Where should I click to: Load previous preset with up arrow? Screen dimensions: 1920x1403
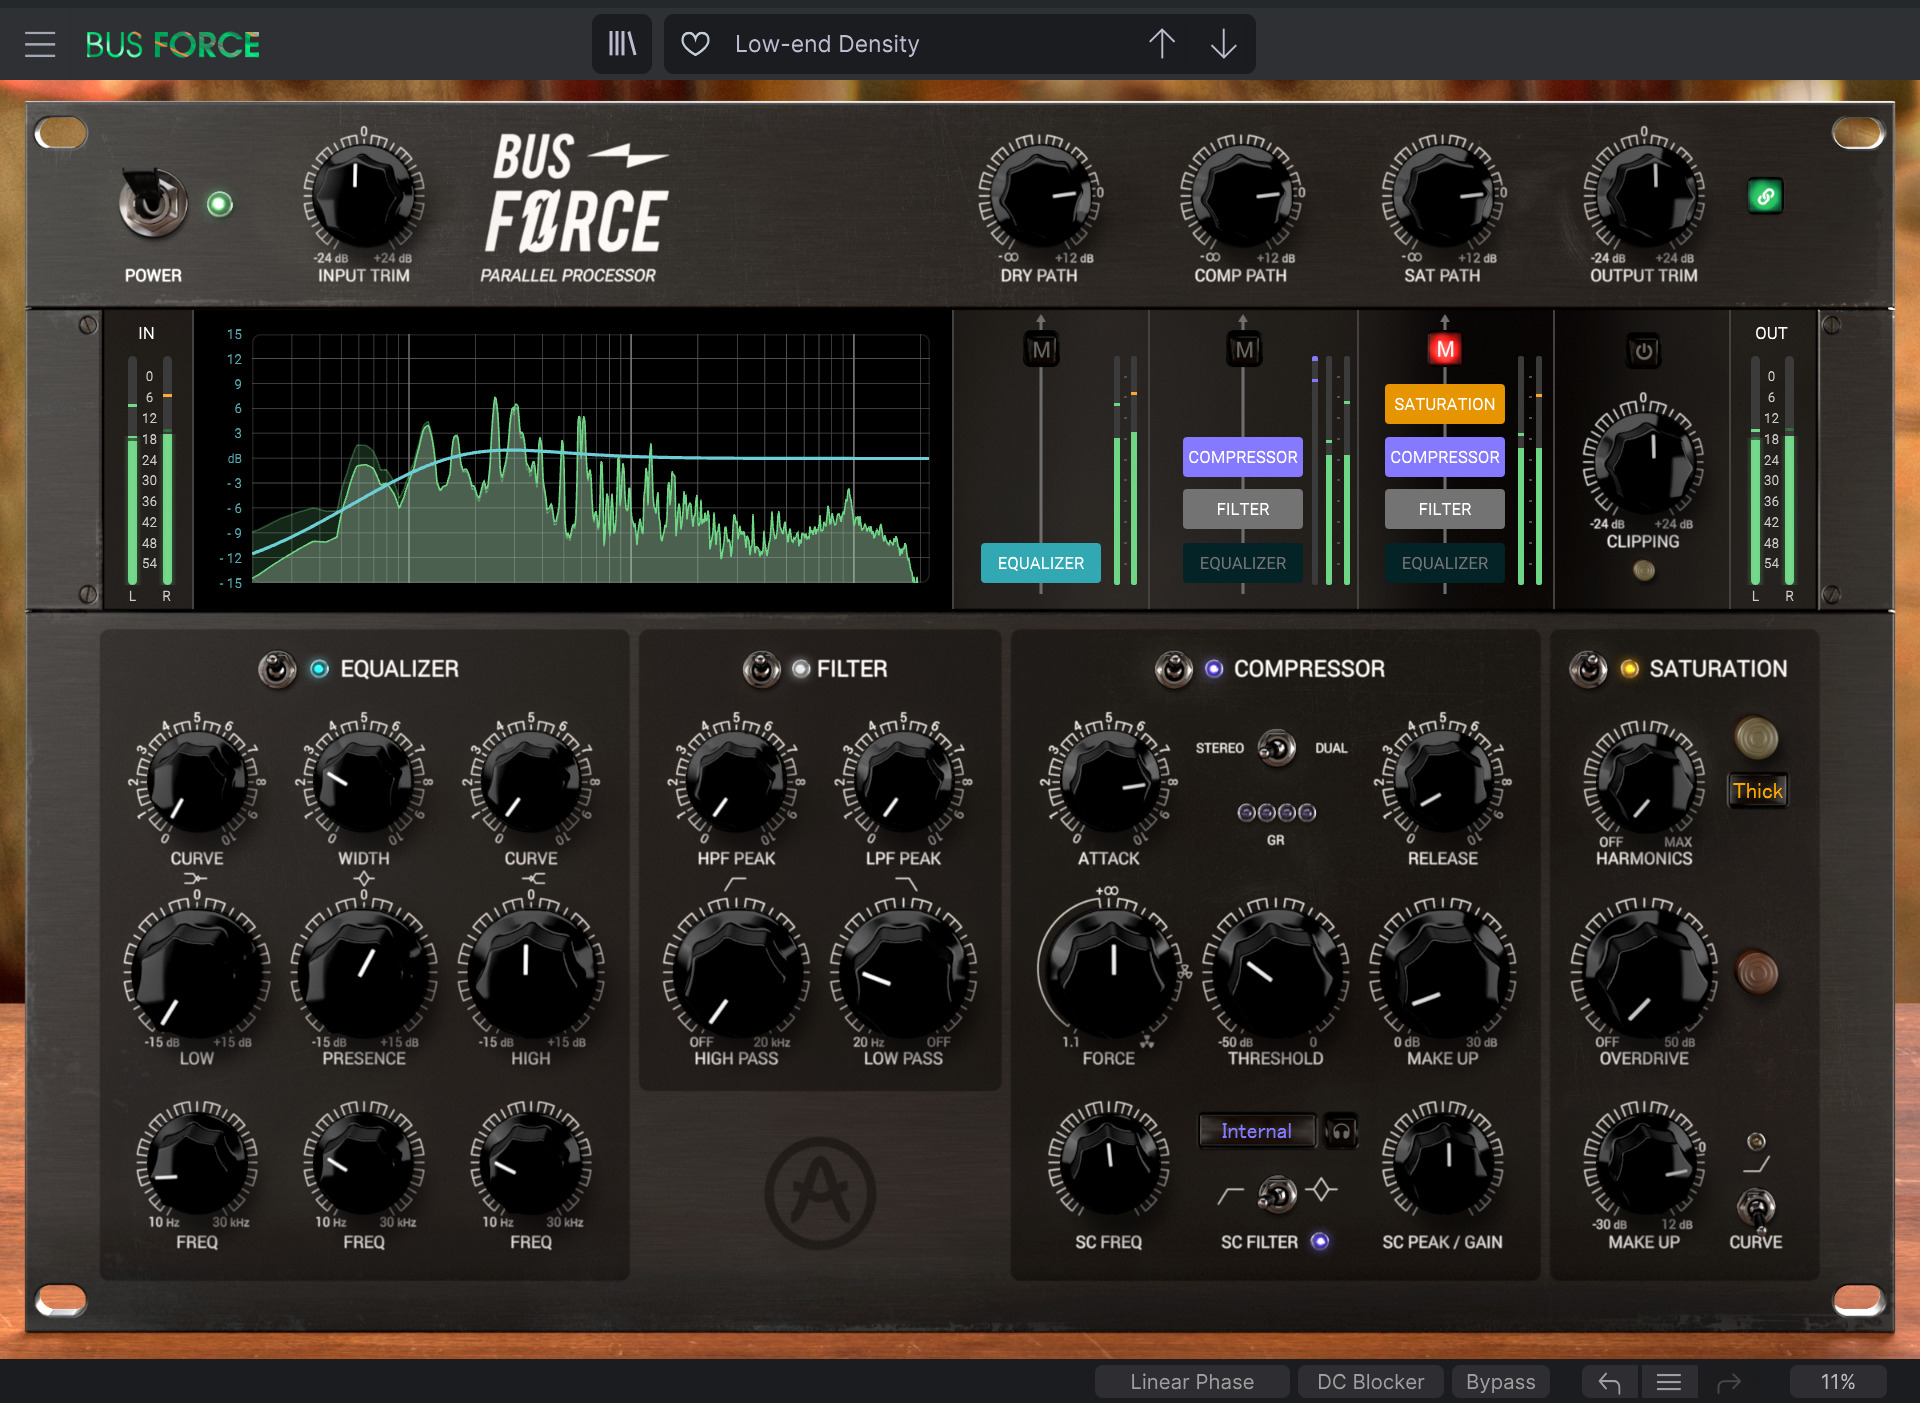tap(1162, 44)
